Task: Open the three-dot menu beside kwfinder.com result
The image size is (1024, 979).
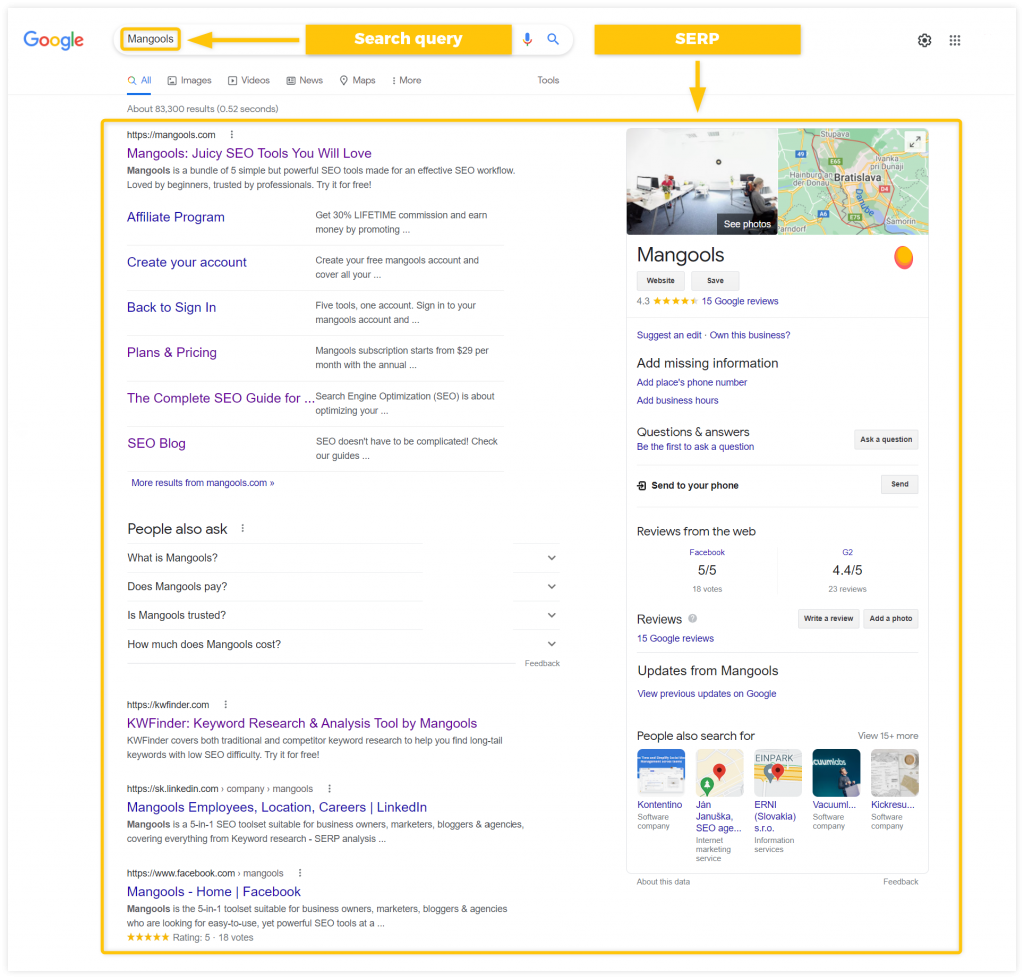Action: [225, 704]
